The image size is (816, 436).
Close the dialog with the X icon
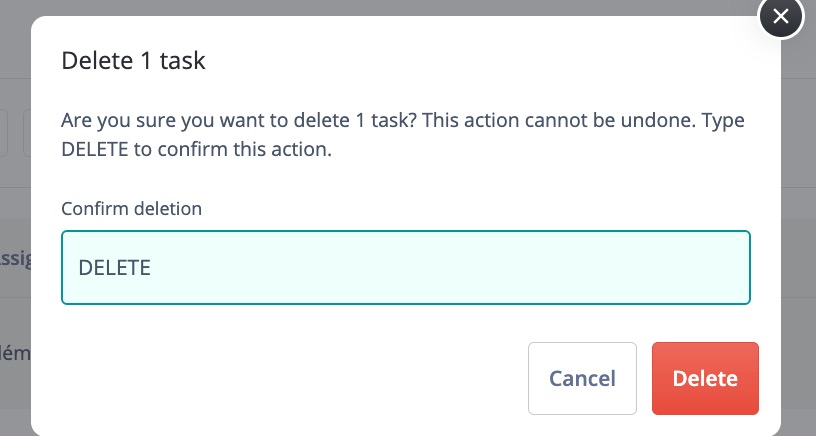[781, 16]
